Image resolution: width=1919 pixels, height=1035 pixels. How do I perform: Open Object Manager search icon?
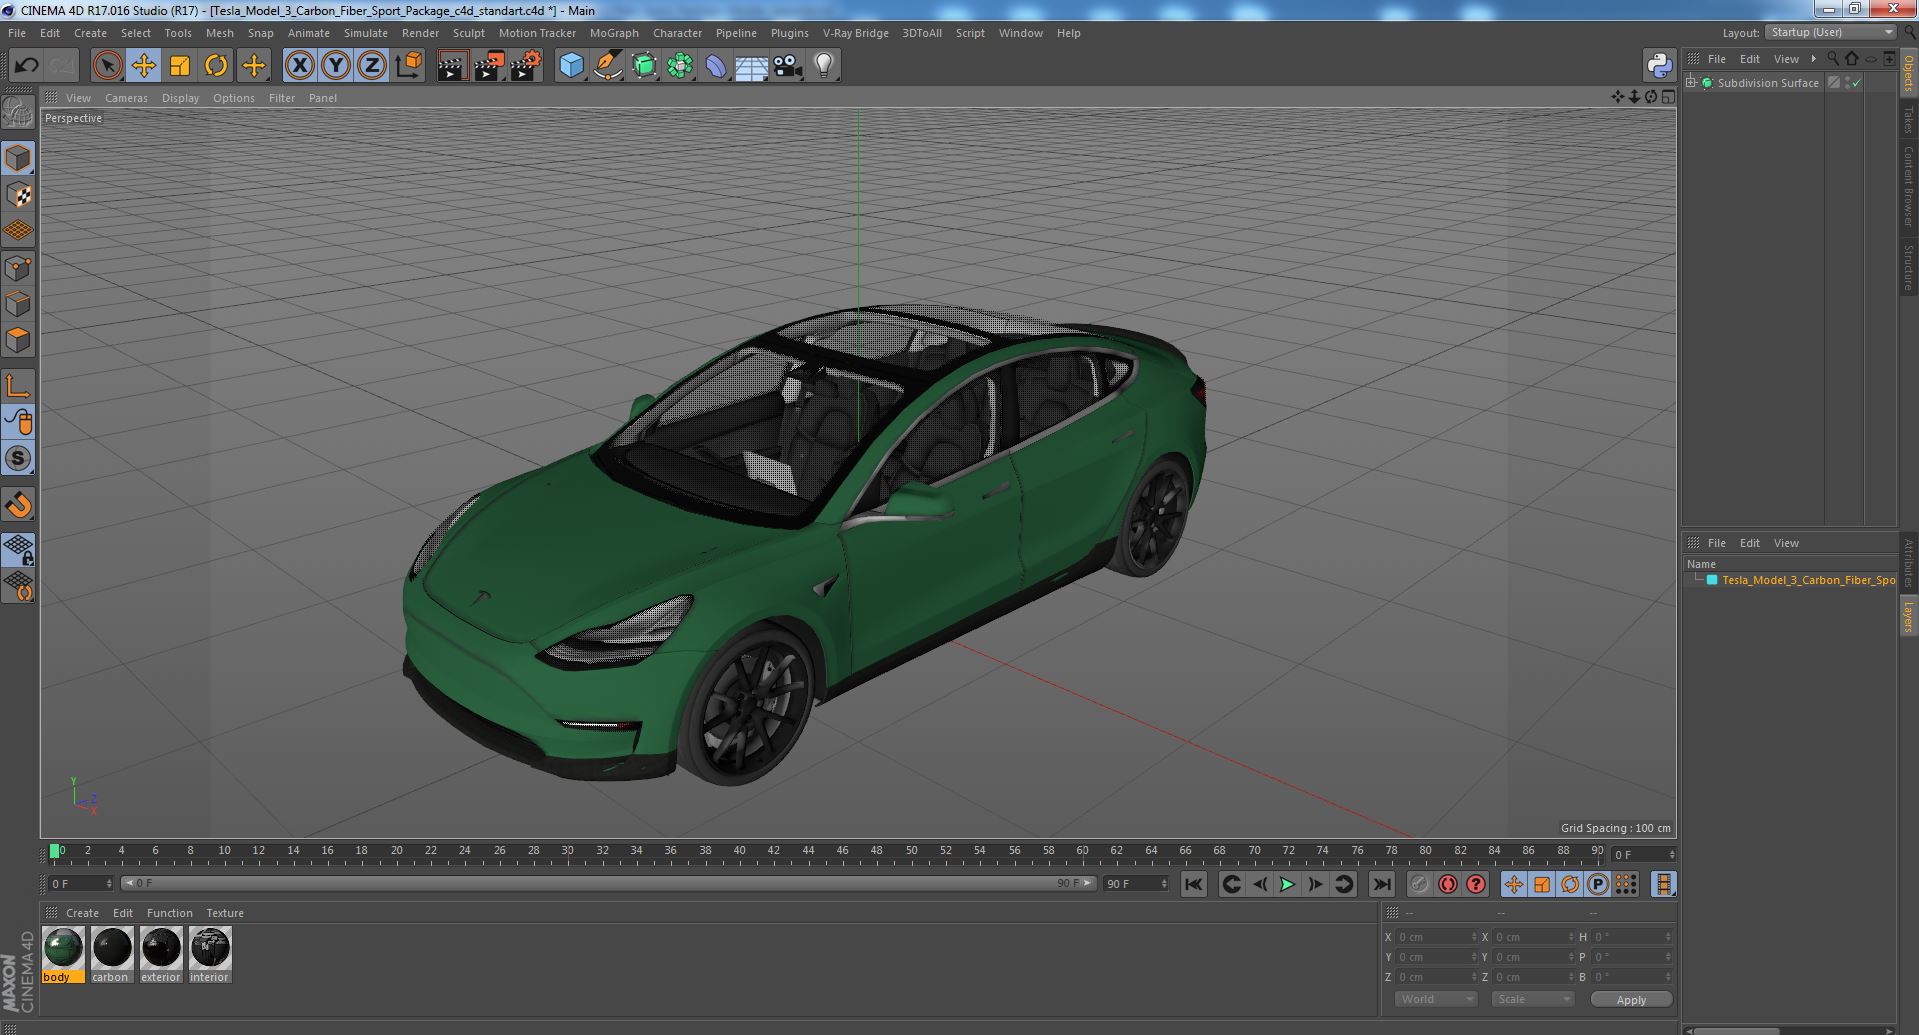pyautogui.click(x=1833, y=59)
